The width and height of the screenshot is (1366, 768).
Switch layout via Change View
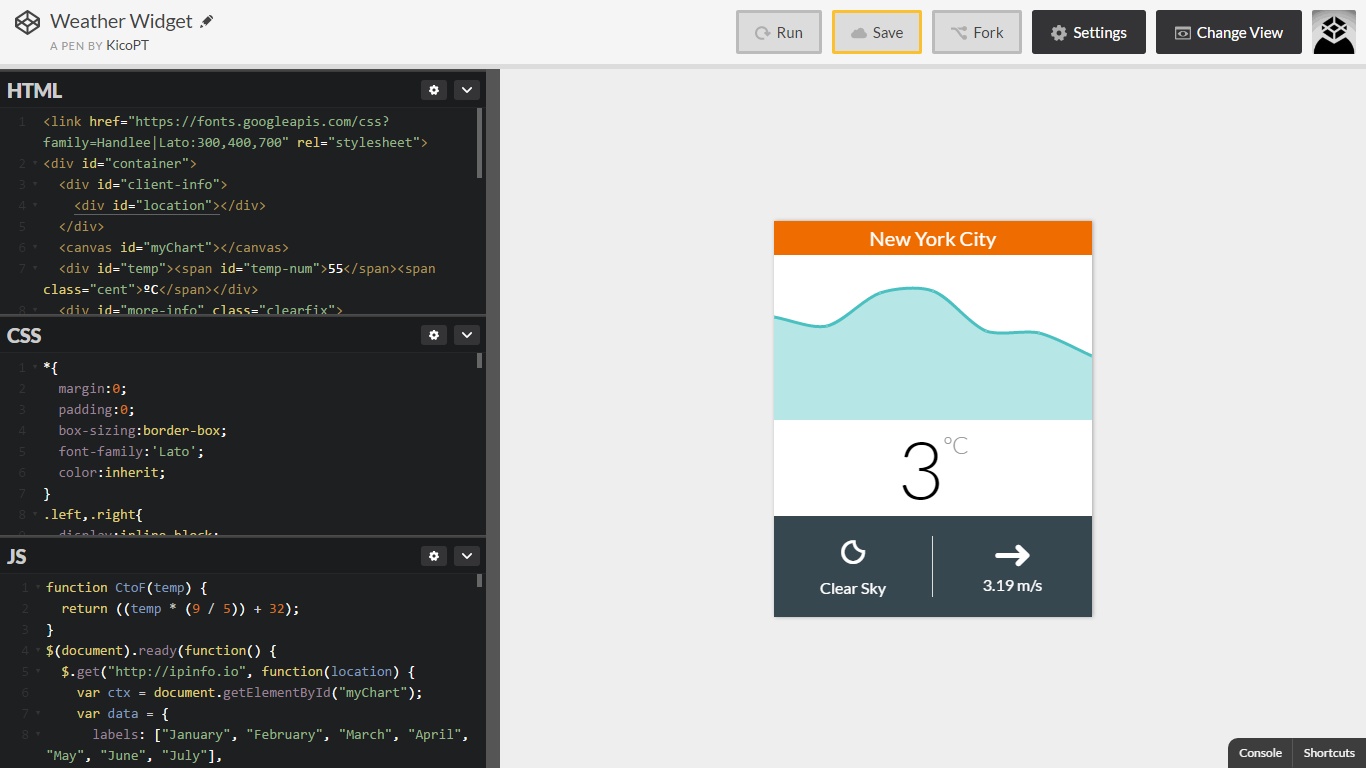click(1228, 31)
